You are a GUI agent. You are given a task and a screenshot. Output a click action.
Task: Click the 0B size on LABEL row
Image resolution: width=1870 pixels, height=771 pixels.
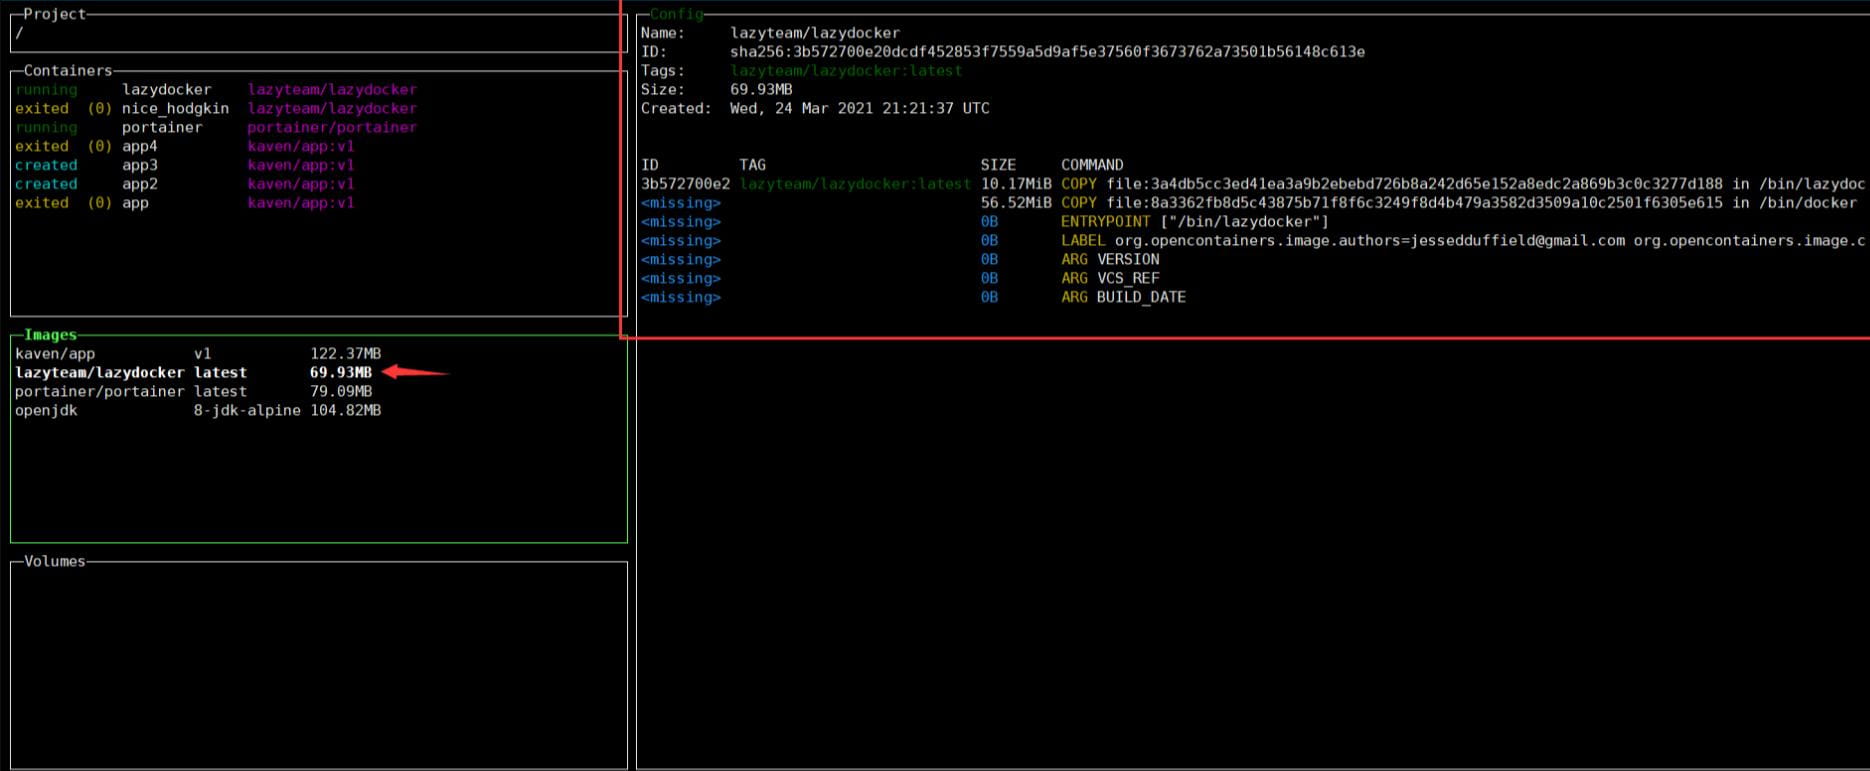989,241
